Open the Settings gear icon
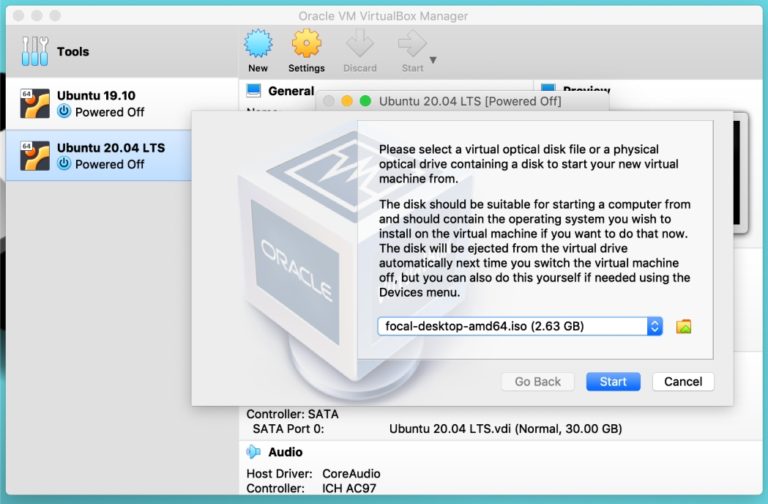 [x=306, y=44]
